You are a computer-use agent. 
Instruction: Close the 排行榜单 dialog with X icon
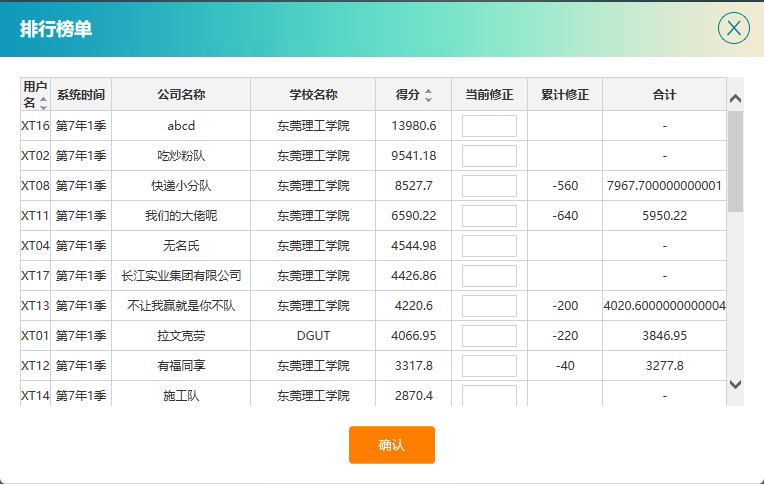coord(733,28)
